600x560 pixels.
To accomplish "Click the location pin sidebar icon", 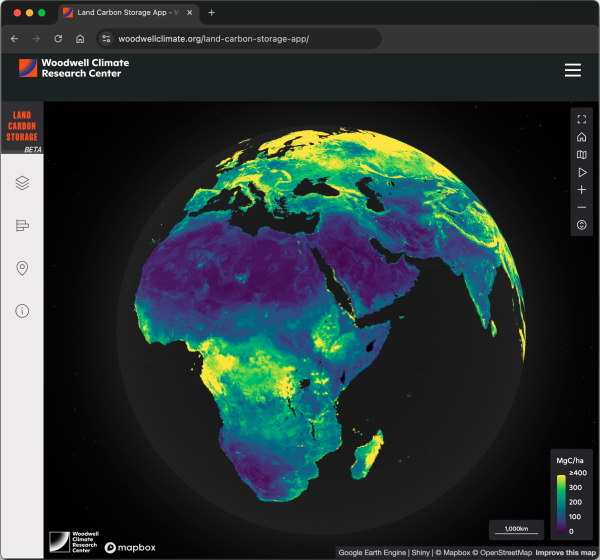I will click(22, 268).
